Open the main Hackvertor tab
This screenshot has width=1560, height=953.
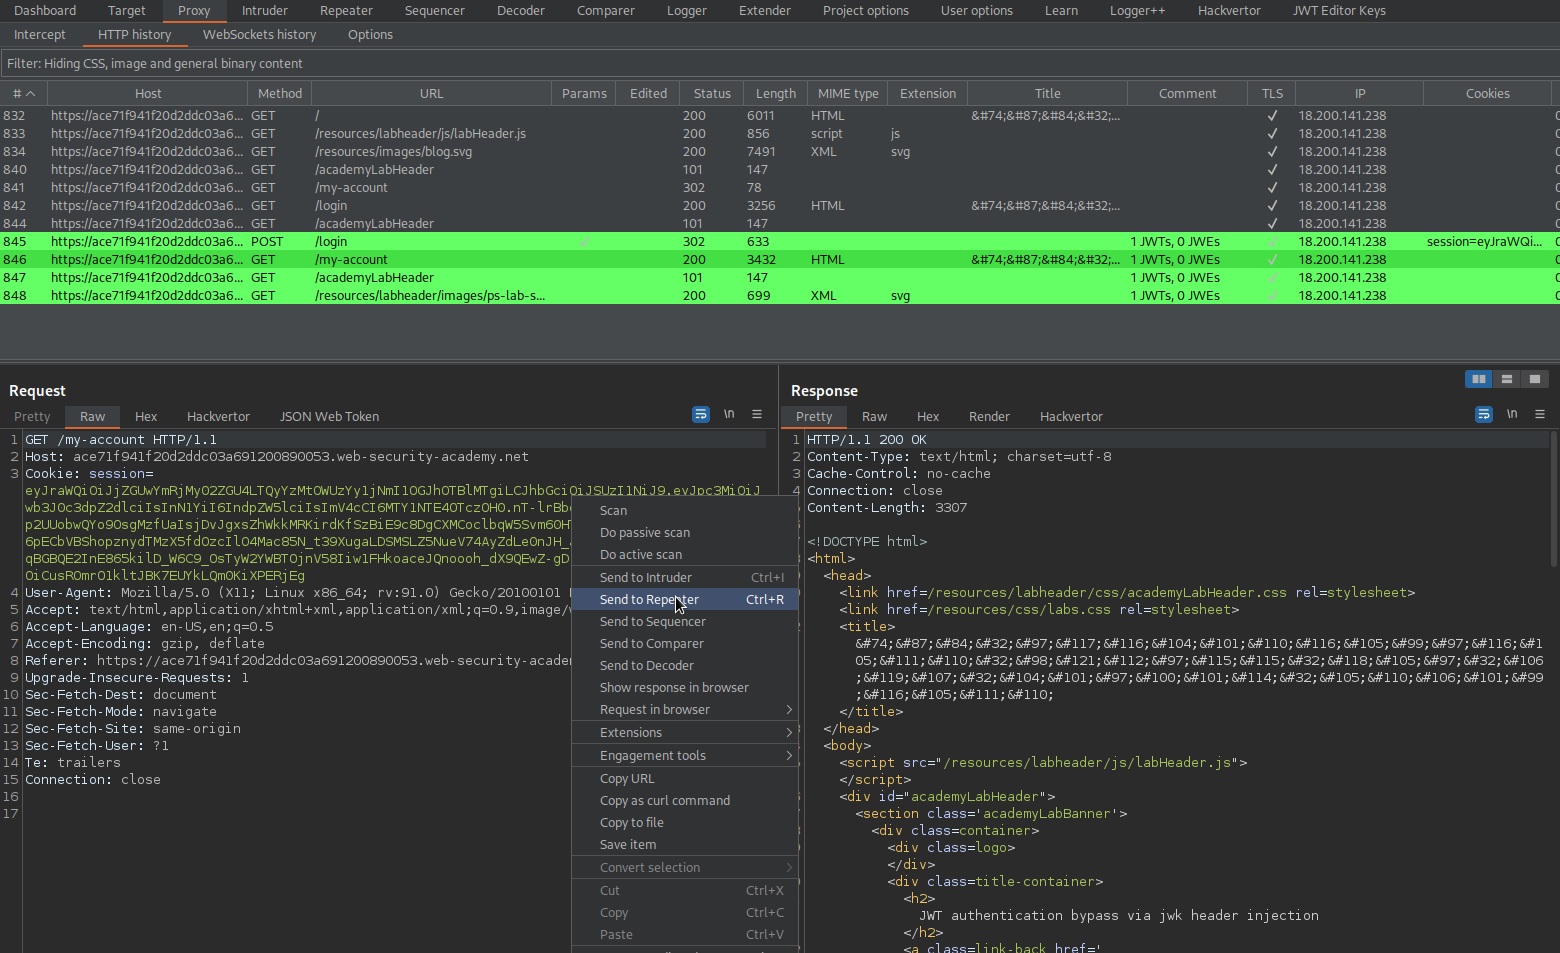coord(1229,10)
